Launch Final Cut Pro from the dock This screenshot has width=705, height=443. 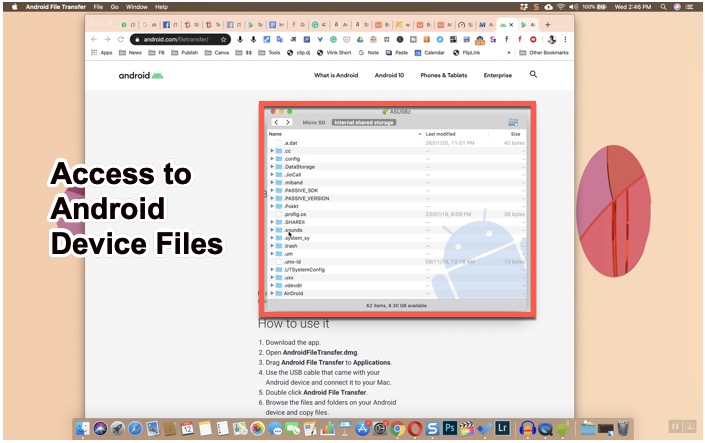467,429
